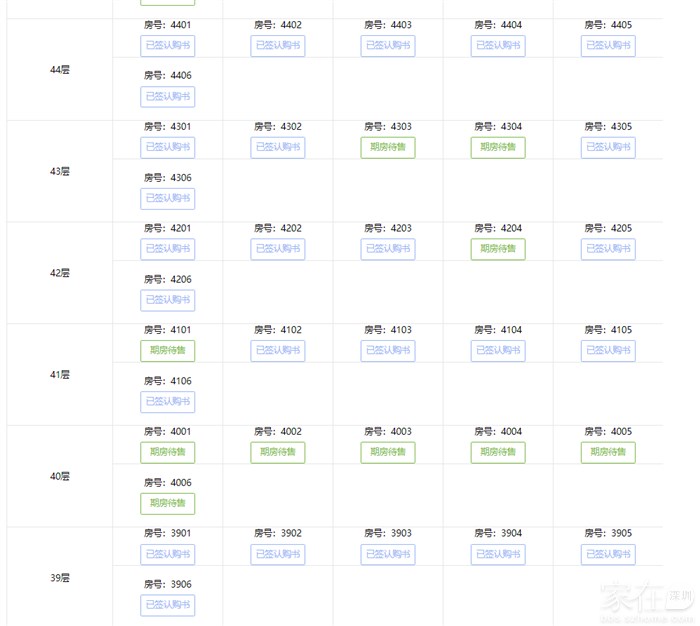The width and height of the screenshot is (700, 626).
Task: Click the 已签认购书 button under room 3901
Action: 168,554
